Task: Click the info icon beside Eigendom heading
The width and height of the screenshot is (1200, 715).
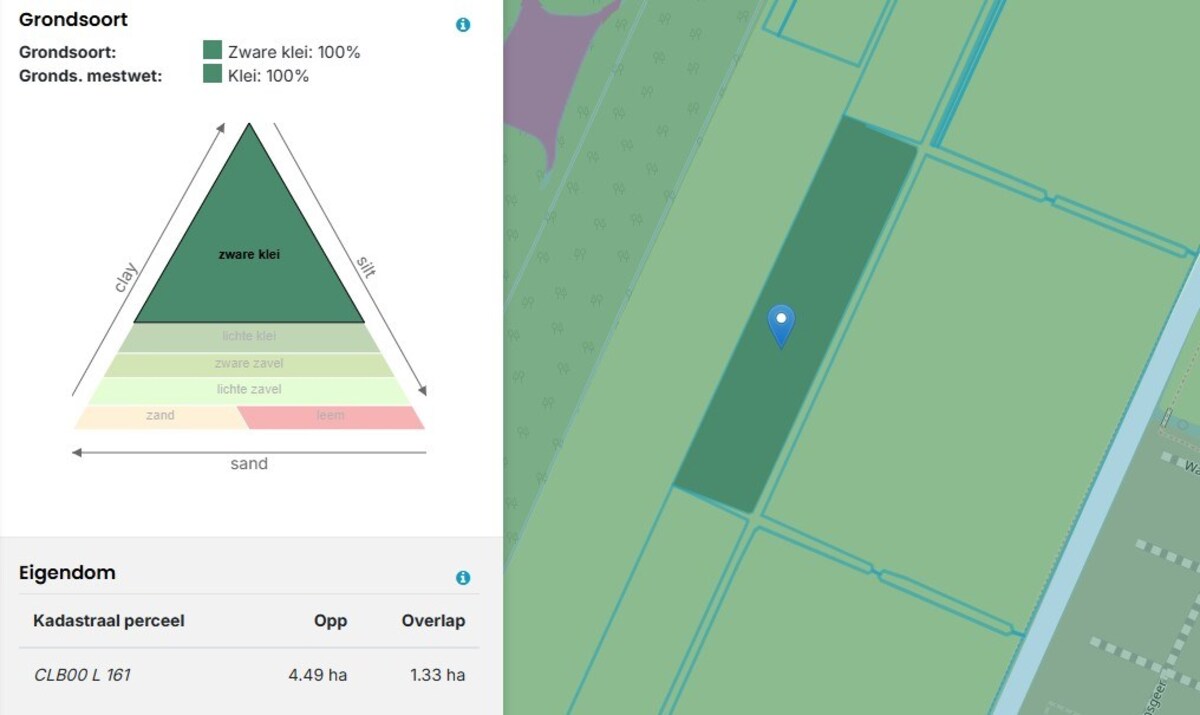Action: point(463,578)
